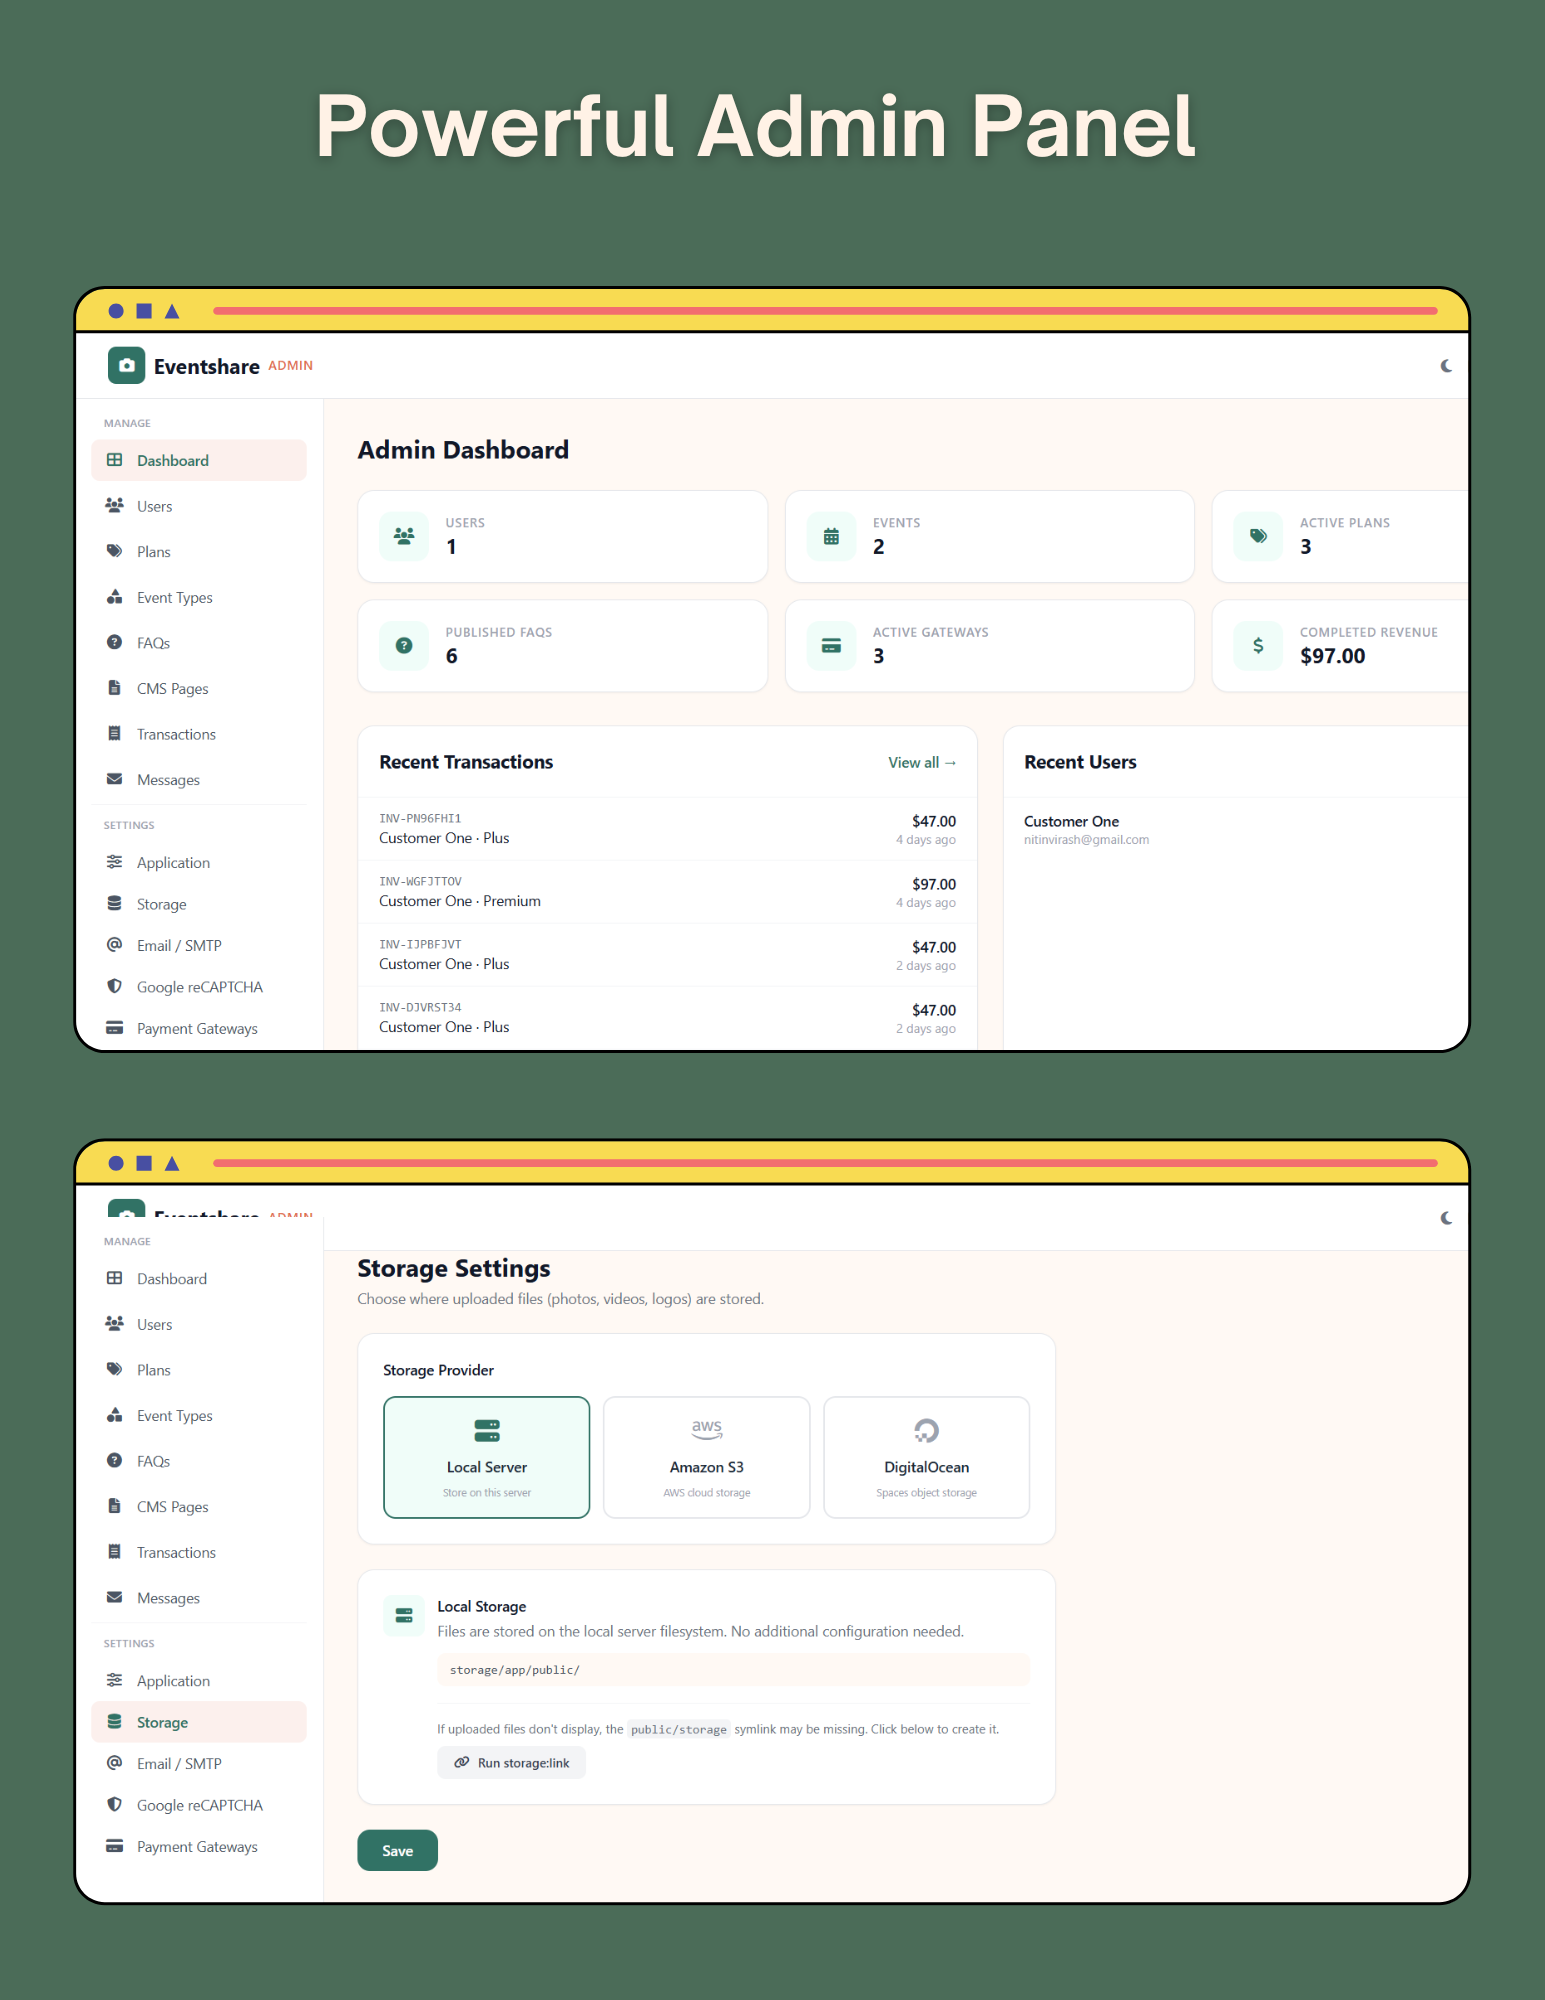Click the Active Gateways card stat icon
This screenshot has height=2000, width=1545.
[831, 646]
